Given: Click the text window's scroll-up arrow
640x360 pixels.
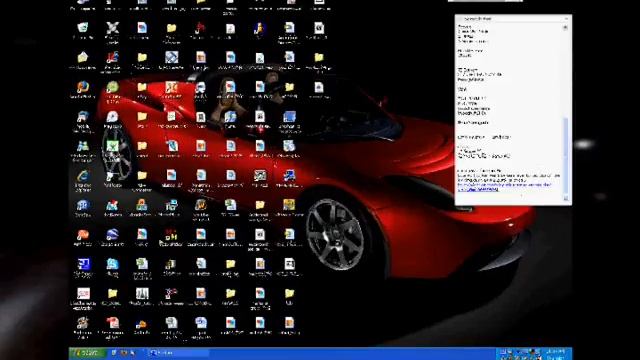Looking at the screenshot, I should point(565,27).
